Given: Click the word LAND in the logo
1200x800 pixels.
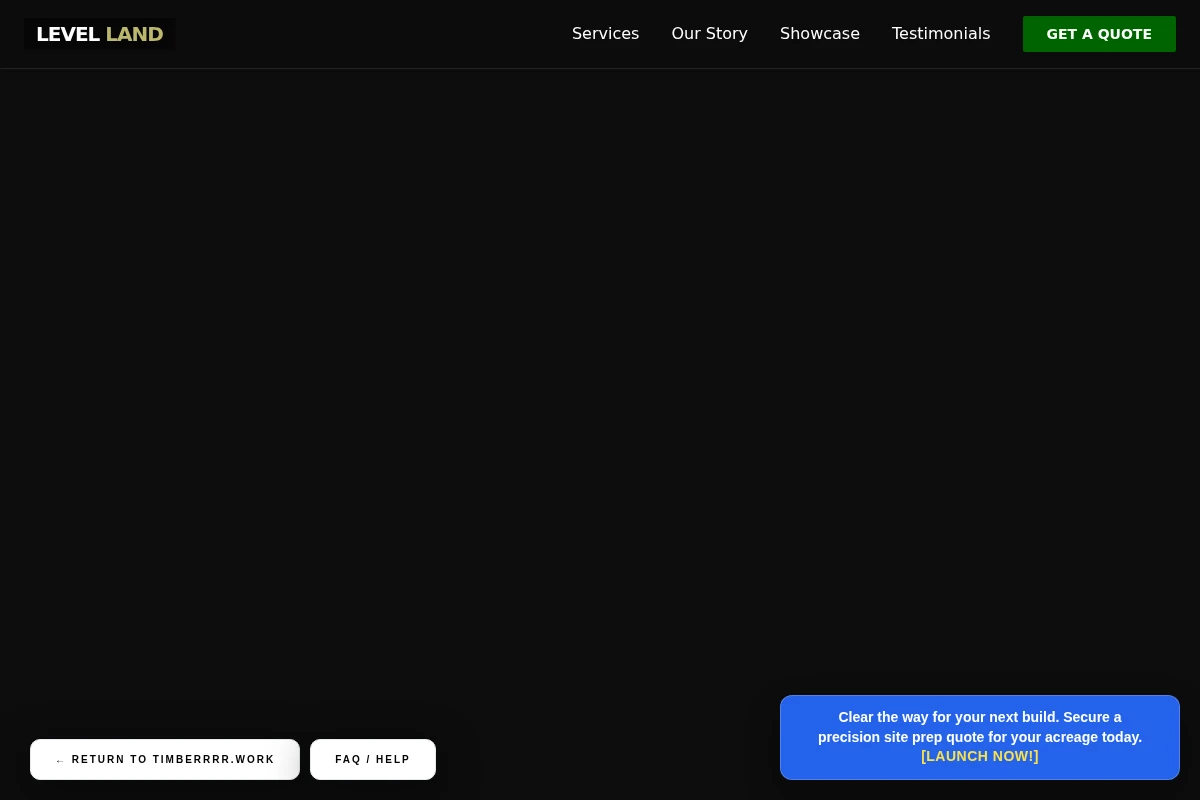Looking at the screenshot, I should pyautogui.click(x=134, y=34).
